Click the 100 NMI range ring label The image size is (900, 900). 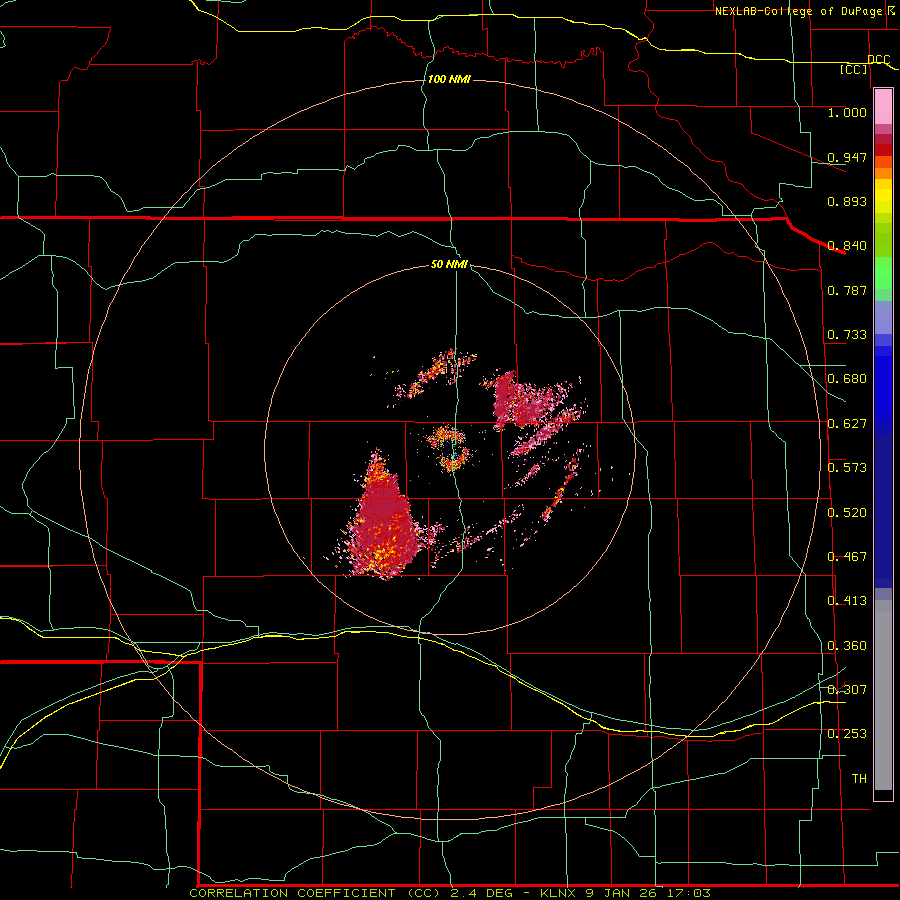tap(449, 79)
